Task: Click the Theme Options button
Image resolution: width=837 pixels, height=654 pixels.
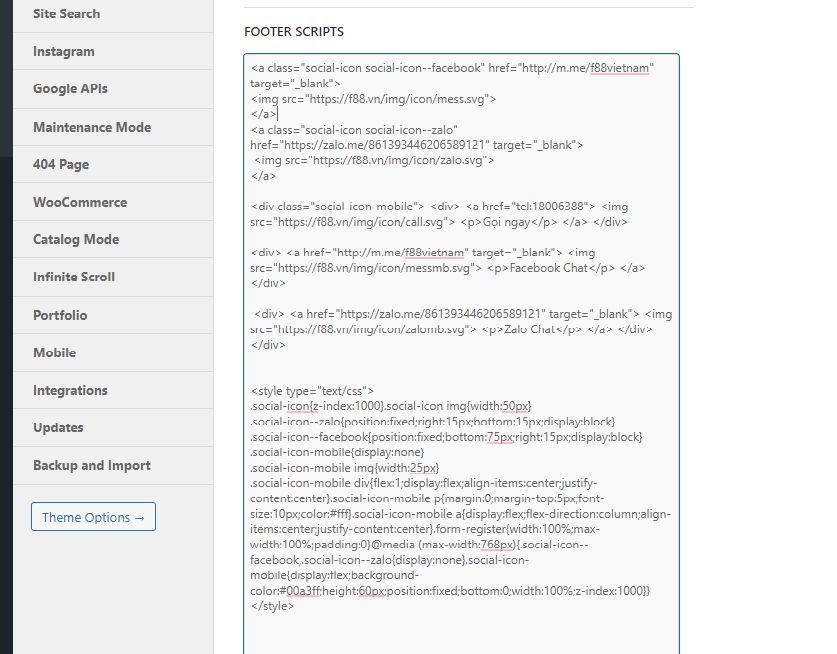Action: (x=93, y=517)
